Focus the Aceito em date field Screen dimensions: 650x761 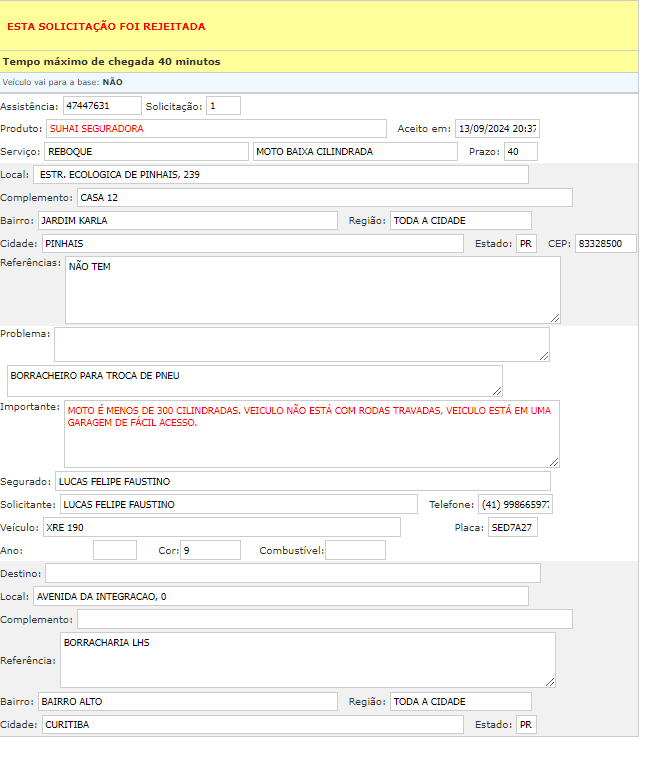pyautogui.click(x=498, y=129)
